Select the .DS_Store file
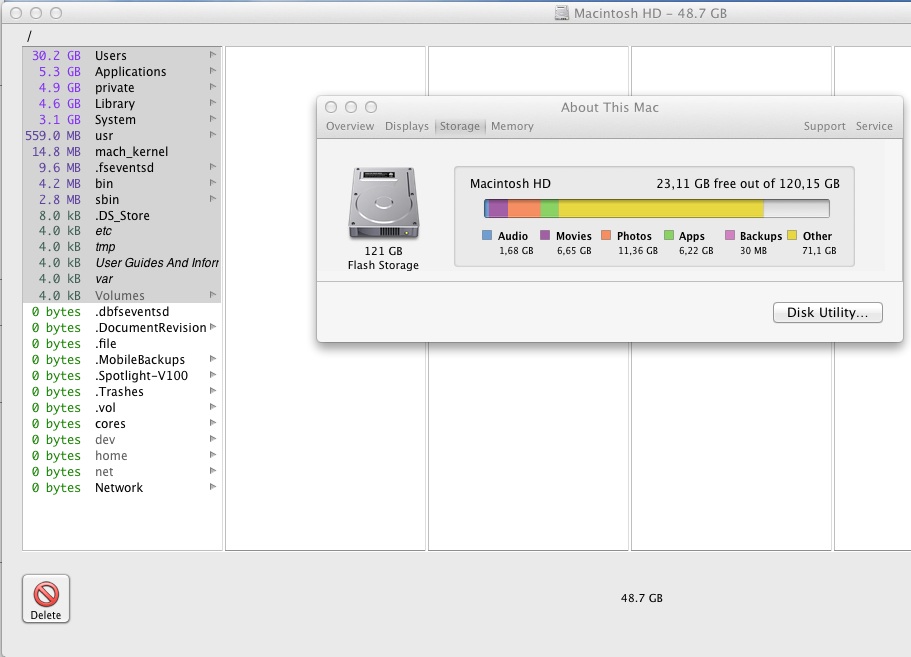This screenshot has width=911, height=657. 122,216
